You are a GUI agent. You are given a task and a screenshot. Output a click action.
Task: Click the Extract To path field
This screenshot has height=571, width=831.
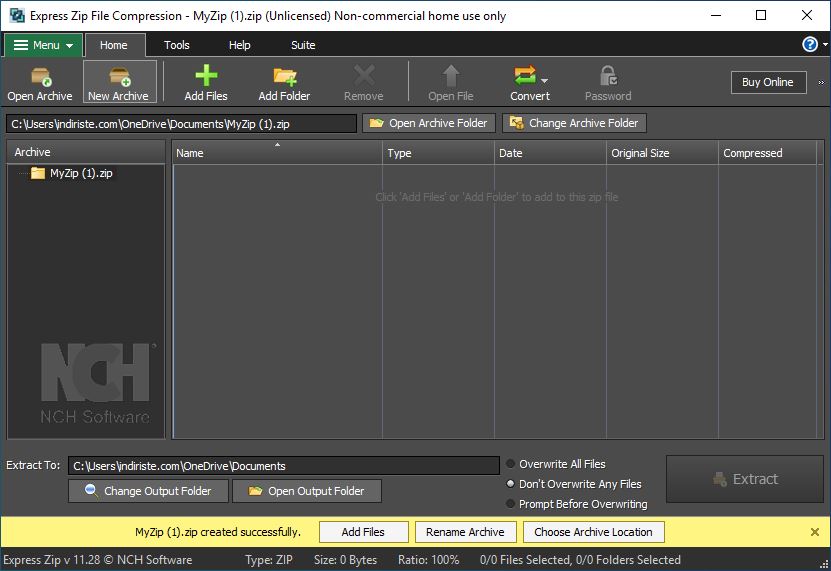[284, 466]
